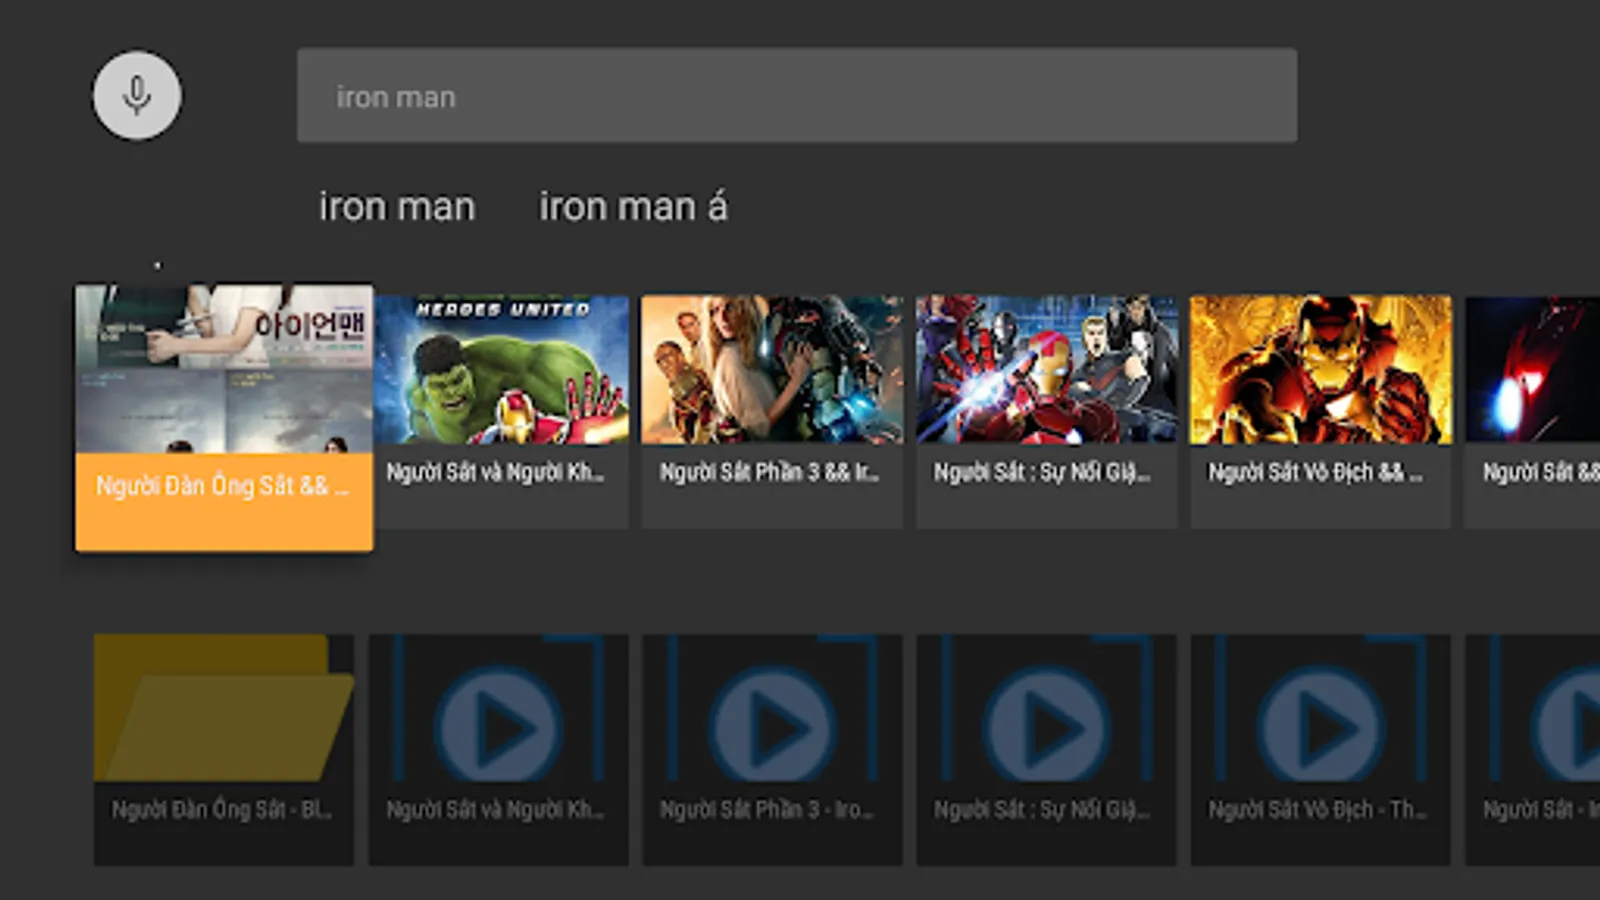The width and height of the screenshot is (1600, 900).
Task: Select the "iron man" search suggestion
Action: [397, 207]
